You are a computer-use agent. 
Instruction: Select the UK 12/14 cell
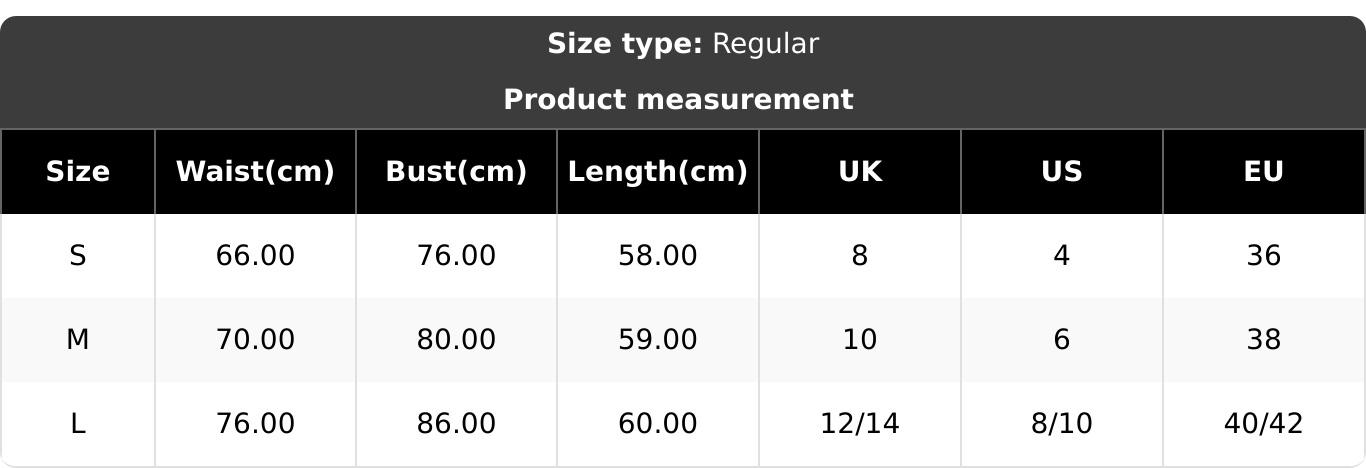point(860,424)
